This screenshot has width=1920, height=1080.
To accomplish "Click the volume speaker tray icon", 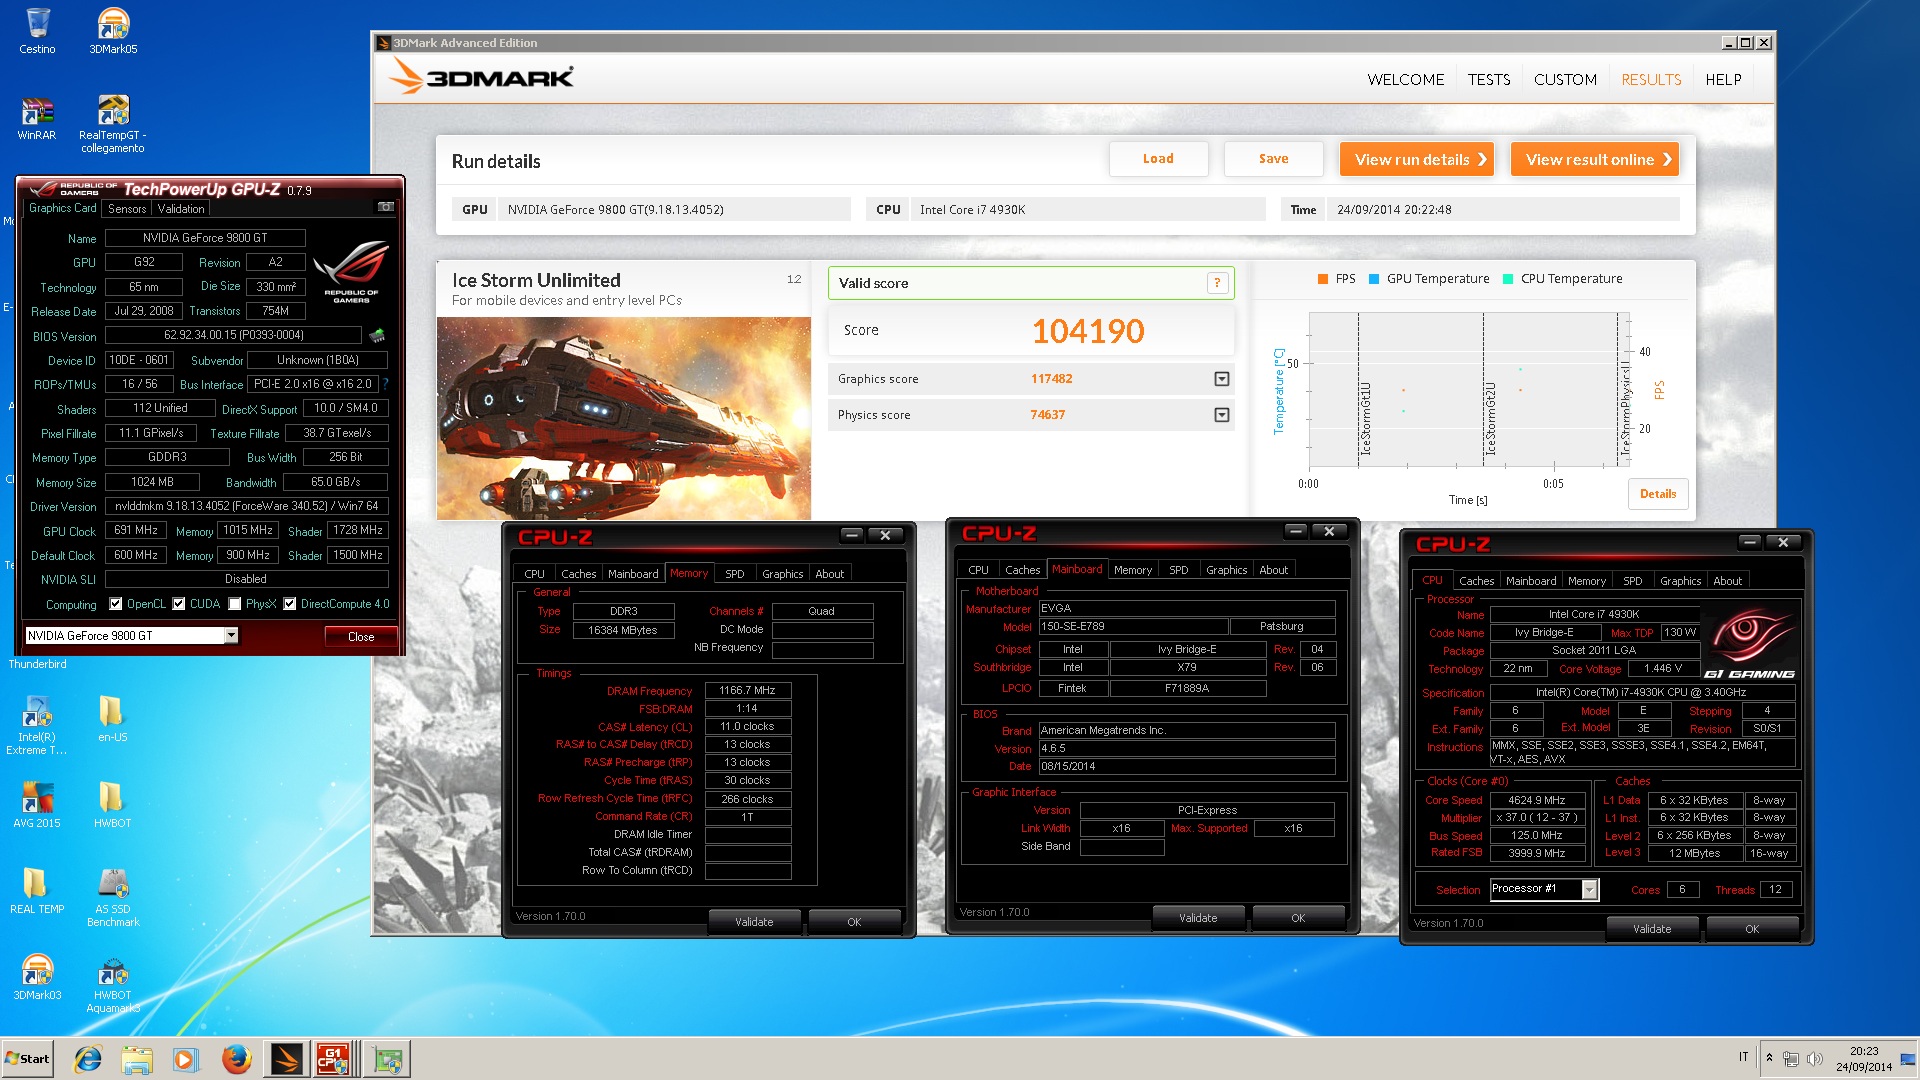I will 1815,1059.
